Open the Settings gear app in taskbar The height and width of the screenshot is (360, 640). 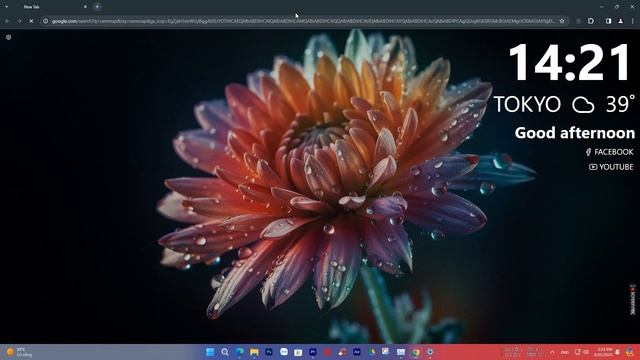click(430, 352)
